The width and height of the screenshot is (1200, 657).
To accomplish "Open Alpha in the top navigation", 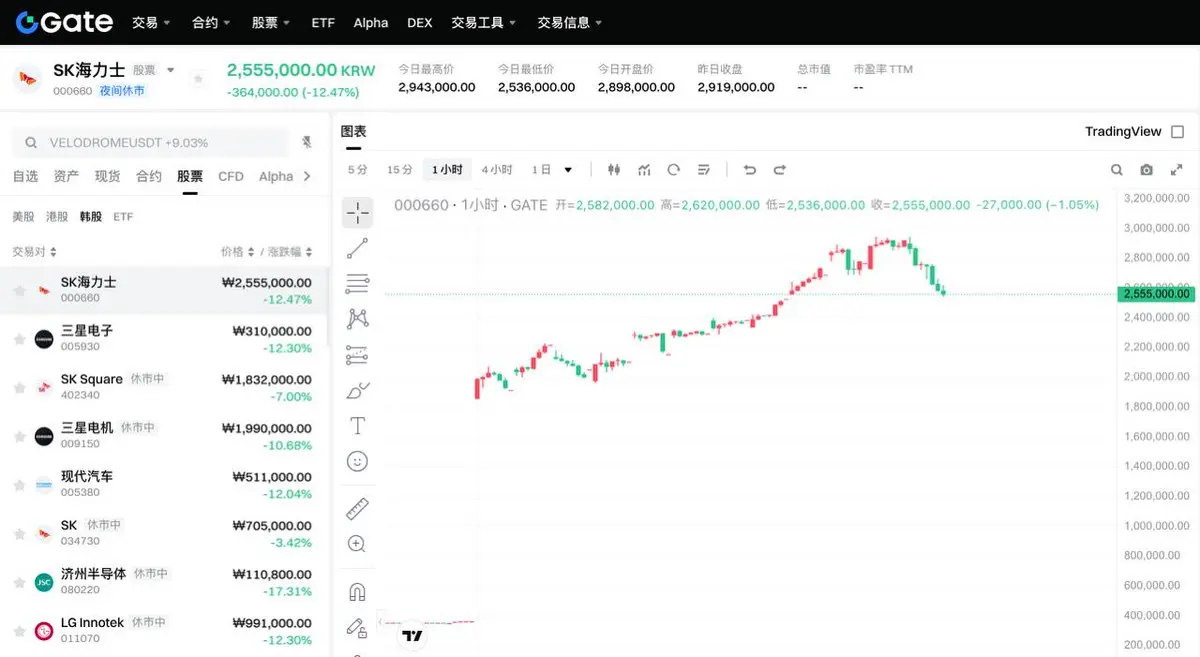I will click(371, 22).
